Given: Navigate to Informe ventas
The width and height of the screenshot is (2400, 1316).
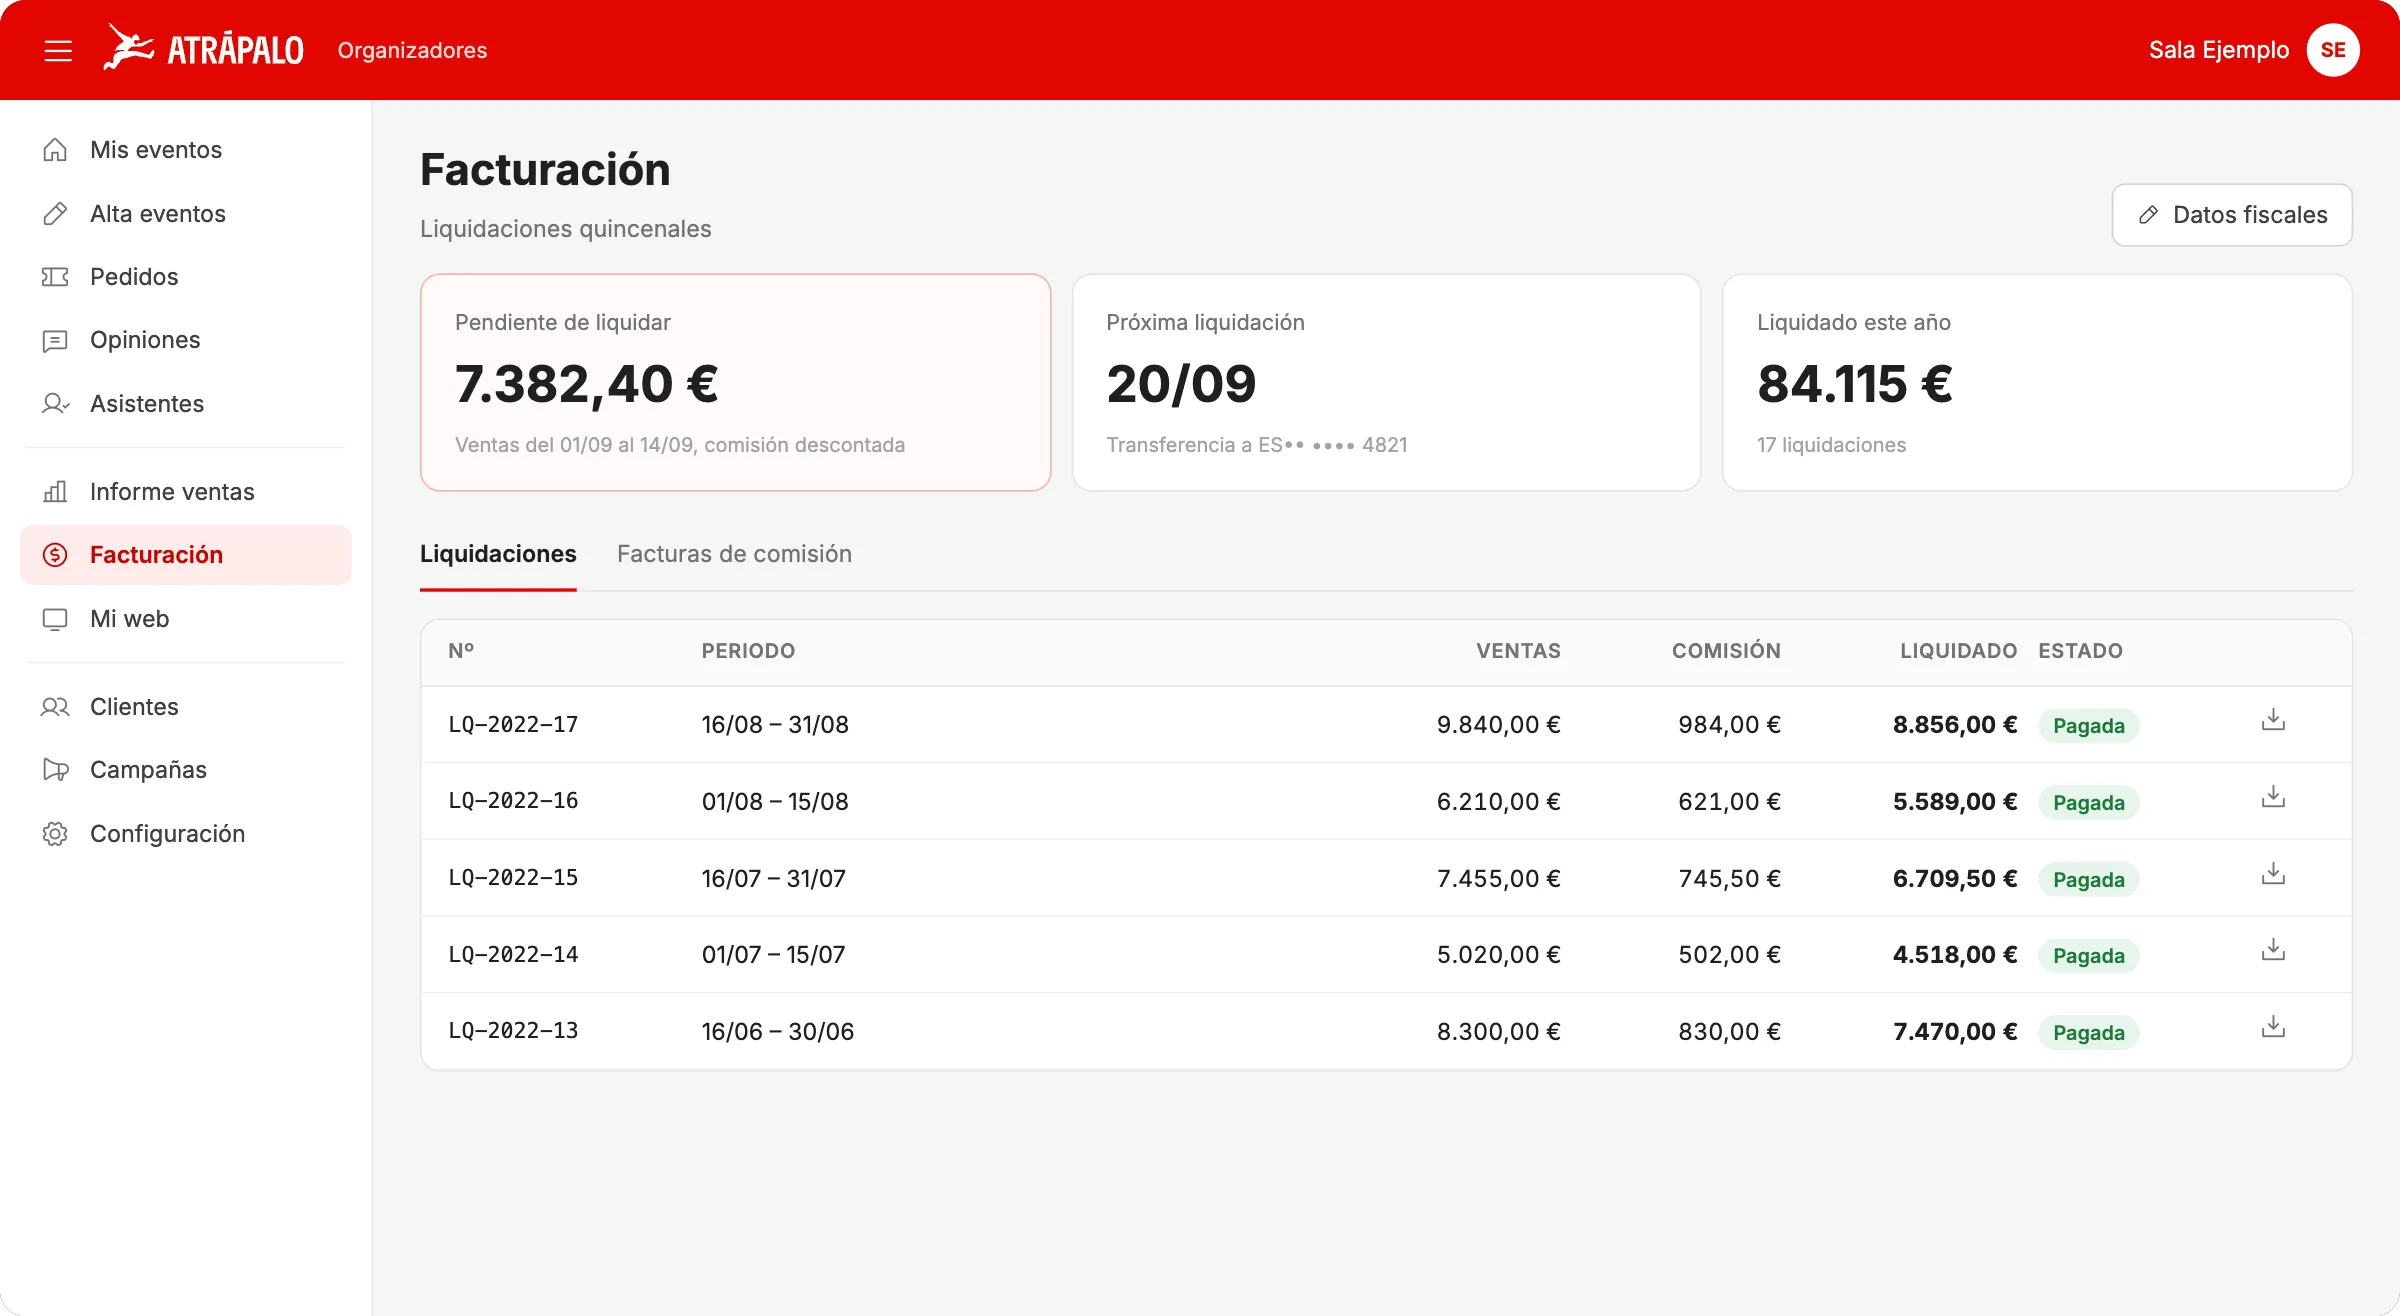Looking at the screenshot, I should [x=185, y=492].
